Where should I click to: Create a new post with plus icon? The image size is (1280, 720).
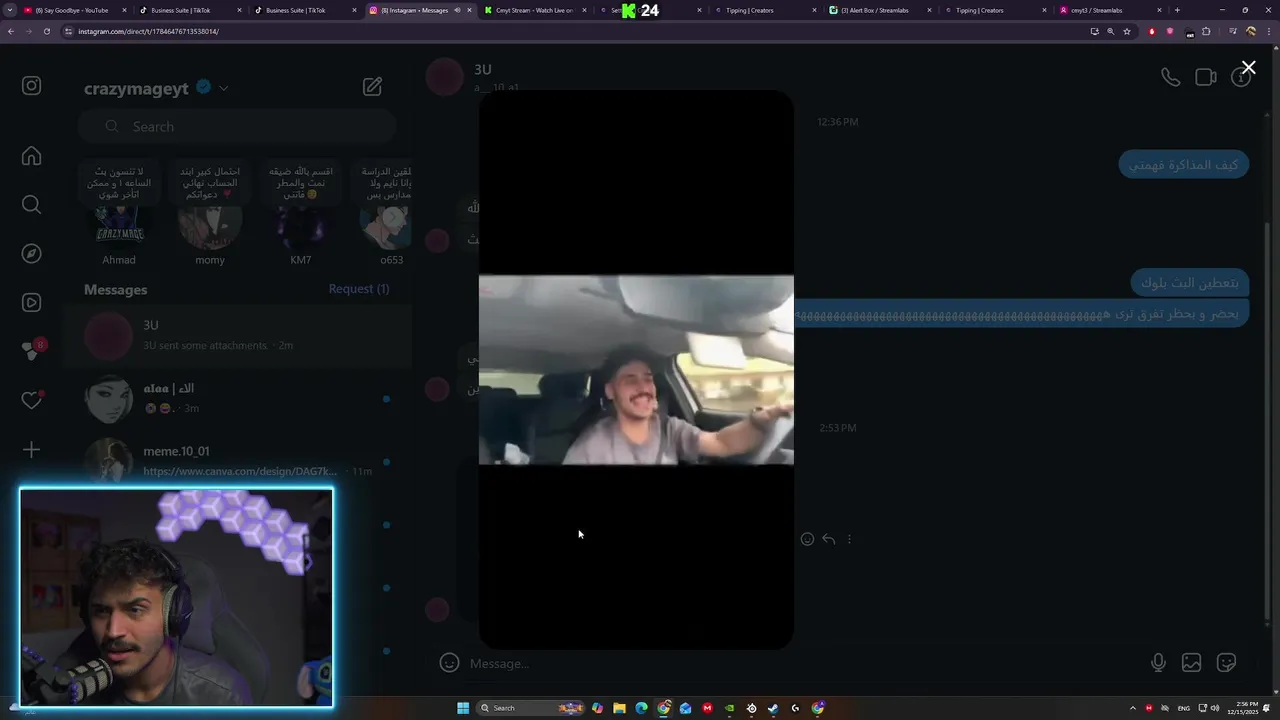pos(31,450)
